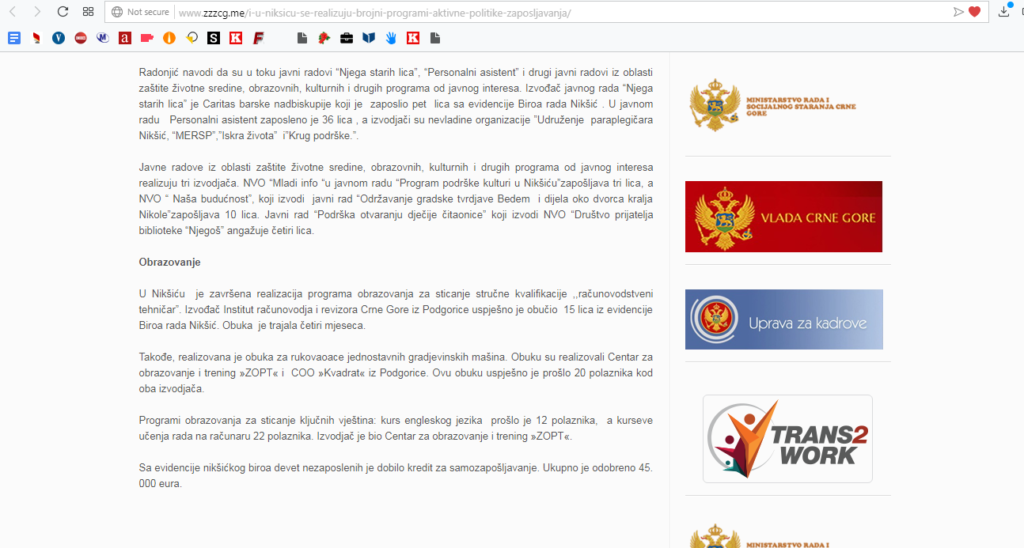Click the send-page paper plane icon

[x=958, y=12]
